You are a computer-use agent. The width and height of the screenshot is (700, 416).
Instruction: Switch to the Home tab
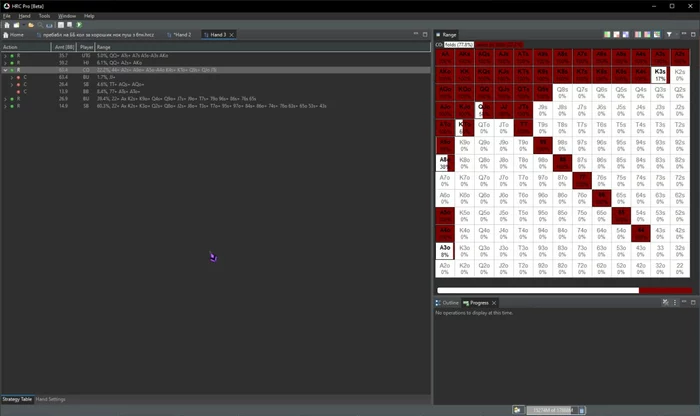click(13, 34)
